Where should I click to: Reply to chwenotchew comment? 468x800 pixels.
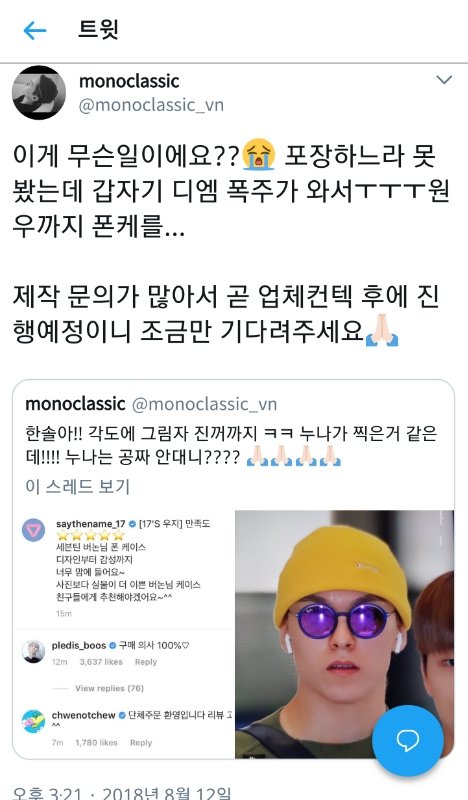coord(141,743)
